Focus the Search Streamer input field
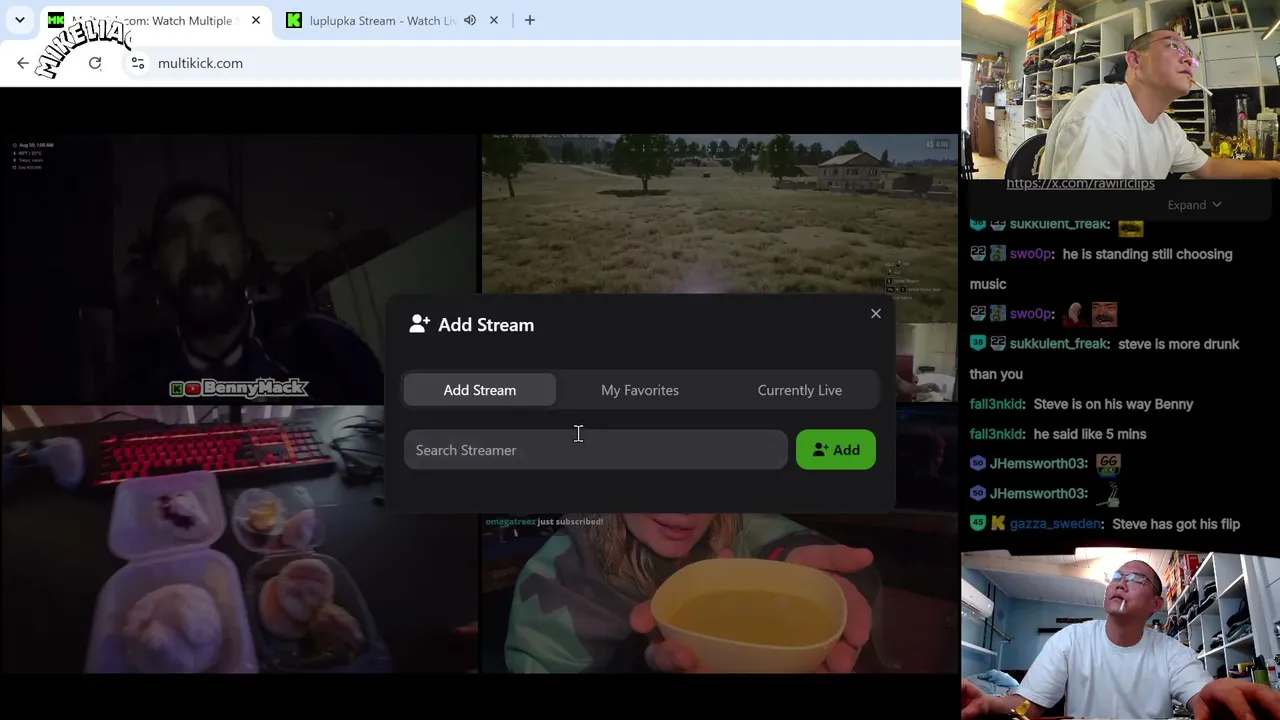This screenshot has width=1280, height=720. click(x=596, y=450)
